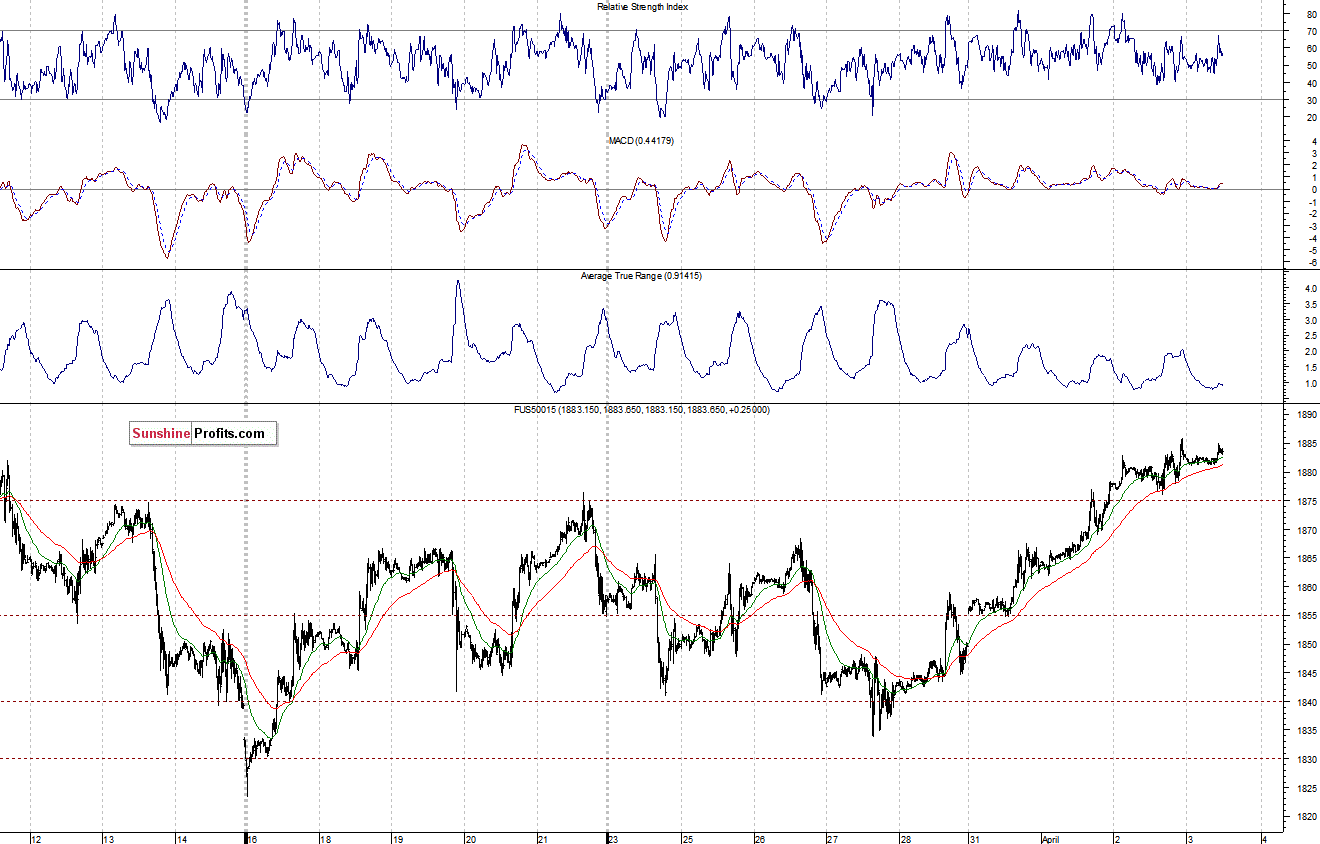
Task: Click Average True Range axis label 2.5
Action: click(1311, 336)
